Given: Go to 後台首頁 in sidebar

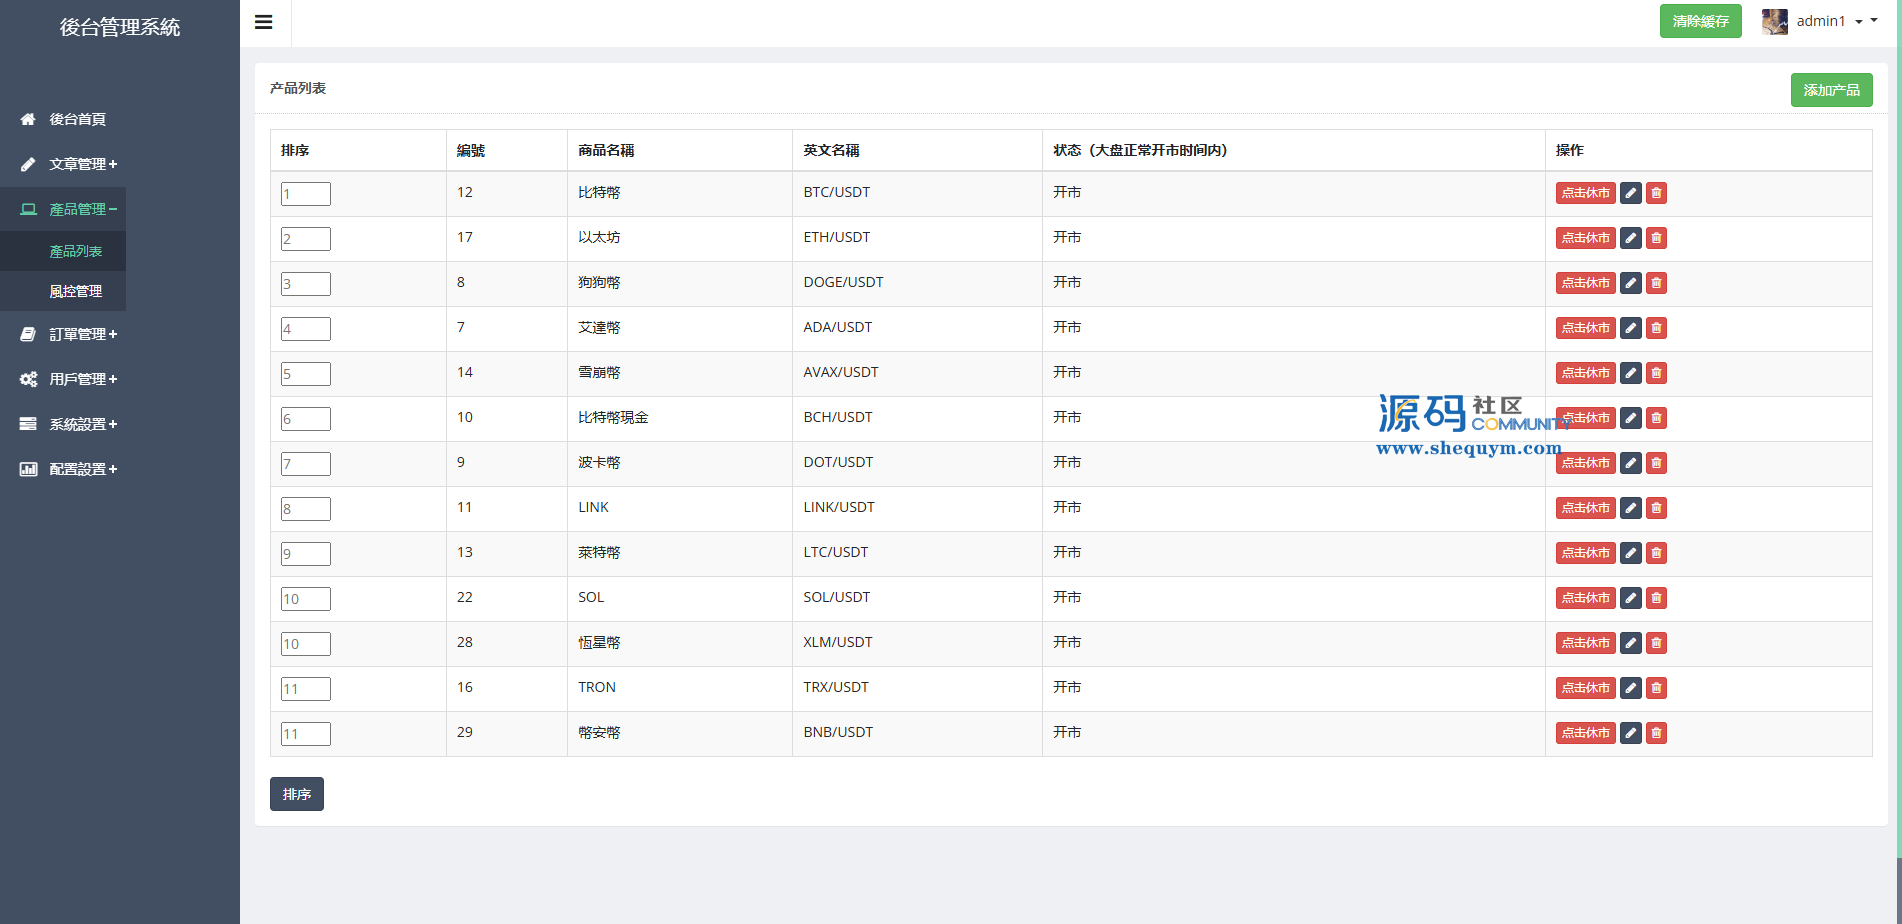Looking at the screenshot, I should coord(77,119).
